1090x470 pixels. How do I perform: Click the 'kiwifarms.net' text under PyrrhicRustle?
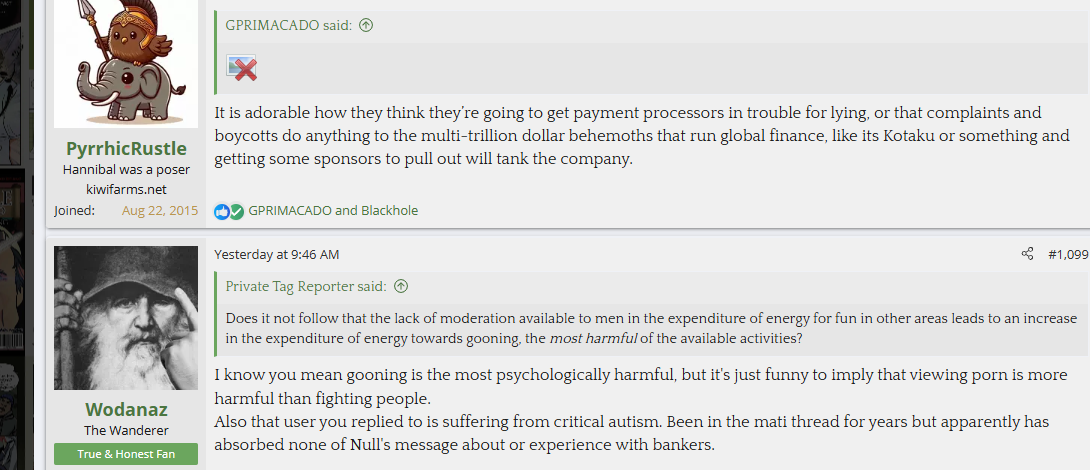pyautogui.click(x=126, y=189)
